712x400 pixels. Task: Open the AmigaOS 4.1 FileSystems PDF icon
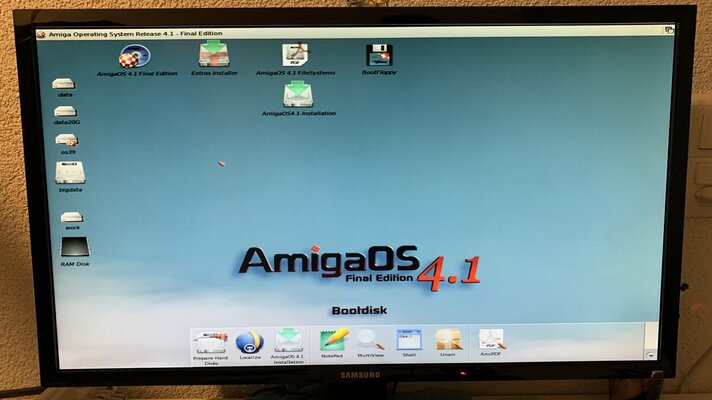click(295, 54)
